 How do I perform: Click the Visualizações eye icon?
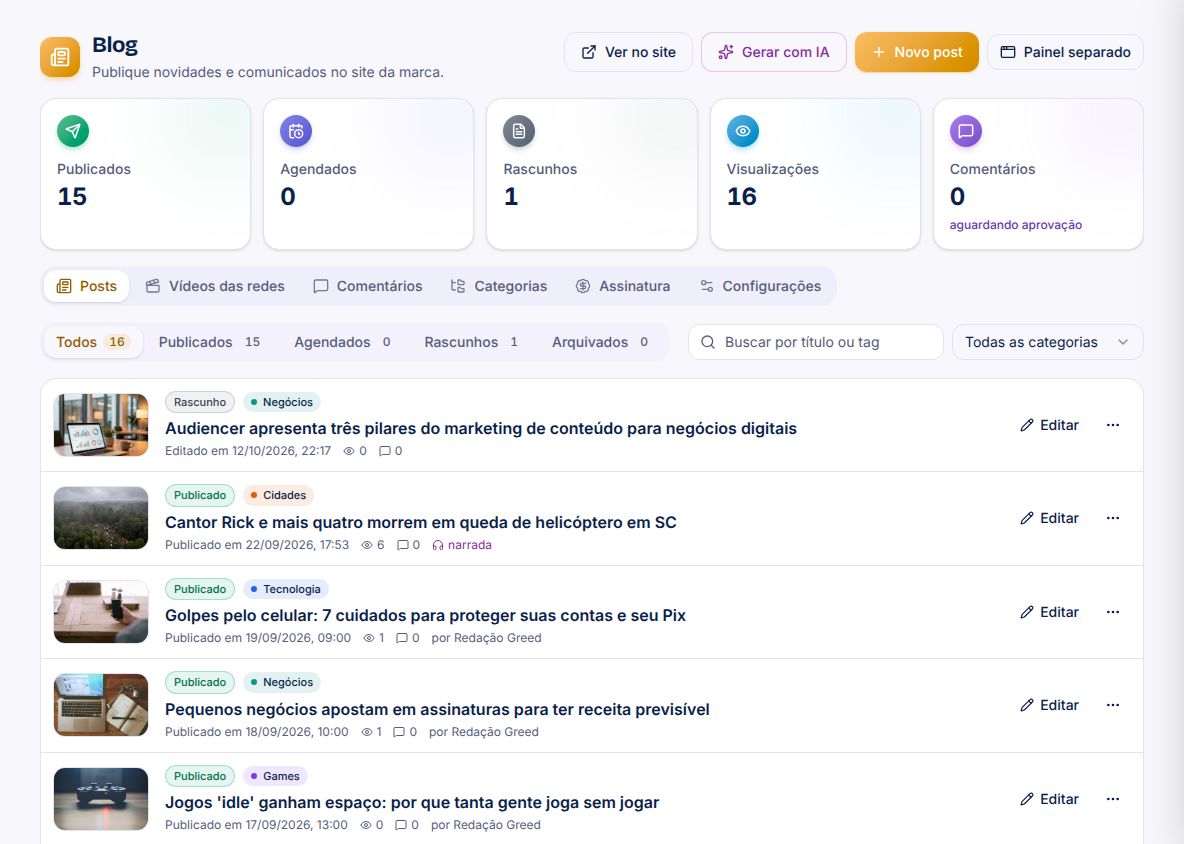coord(742,131)
